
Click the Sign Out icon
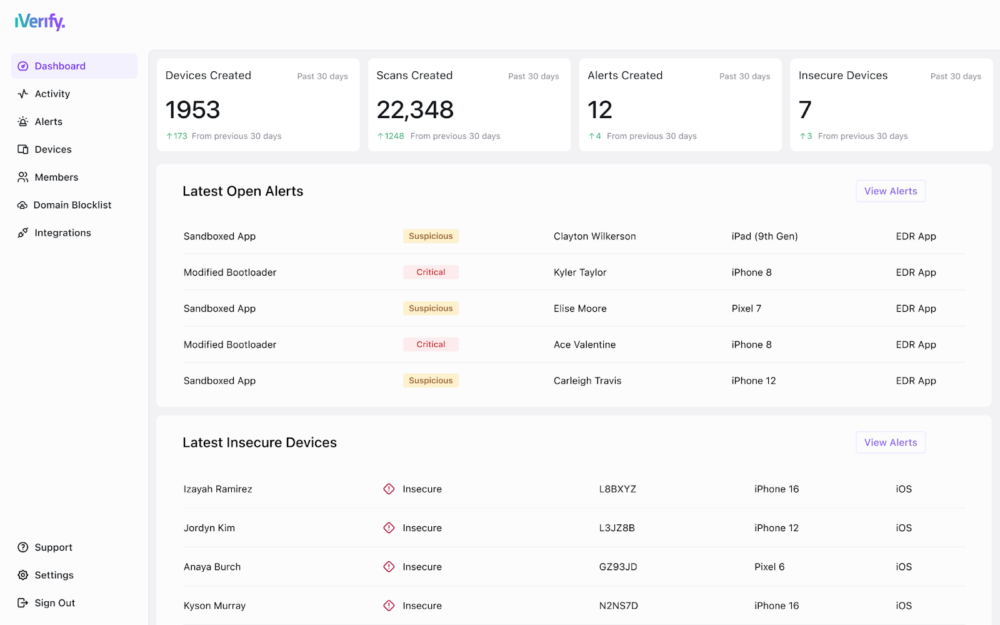click(23, 603)
